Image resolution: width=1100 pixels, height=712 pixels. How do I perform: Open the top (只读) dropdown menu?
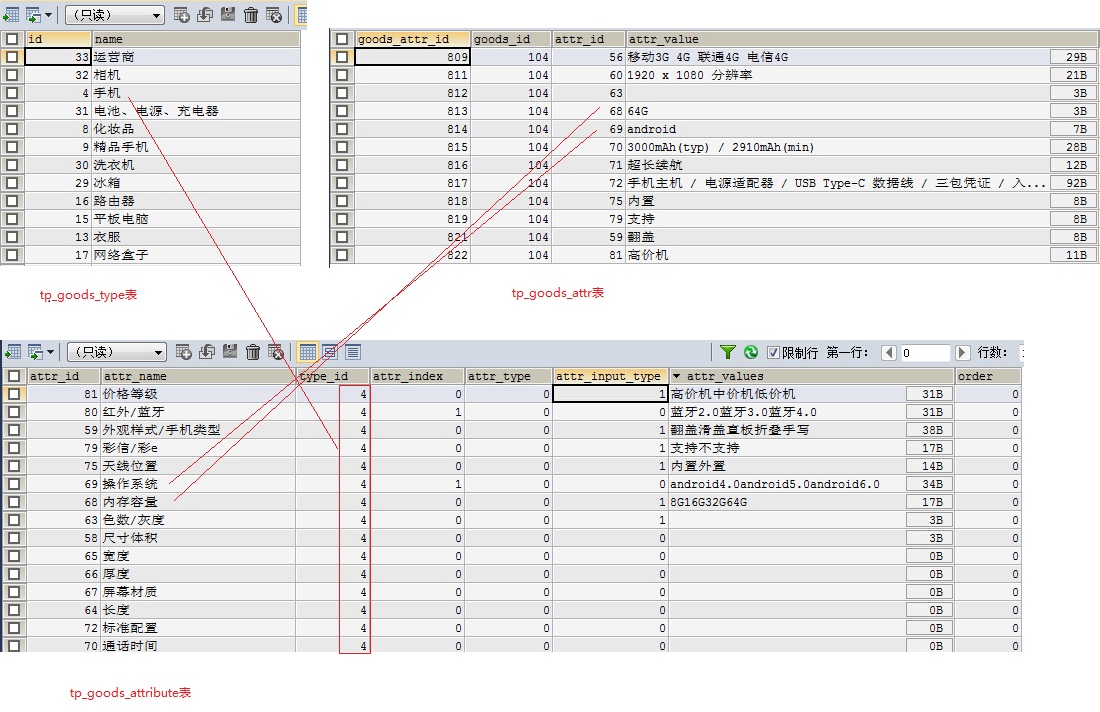click(115, 15)
